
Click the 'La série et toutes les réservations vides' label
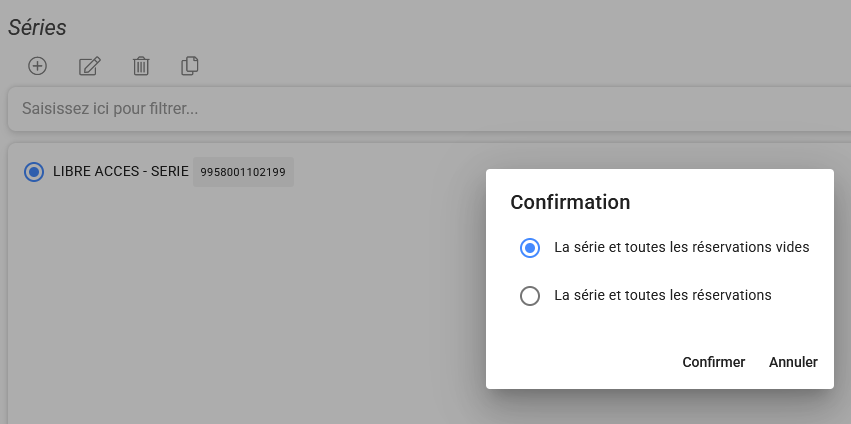pyautogui.click(x=681, y=248)
